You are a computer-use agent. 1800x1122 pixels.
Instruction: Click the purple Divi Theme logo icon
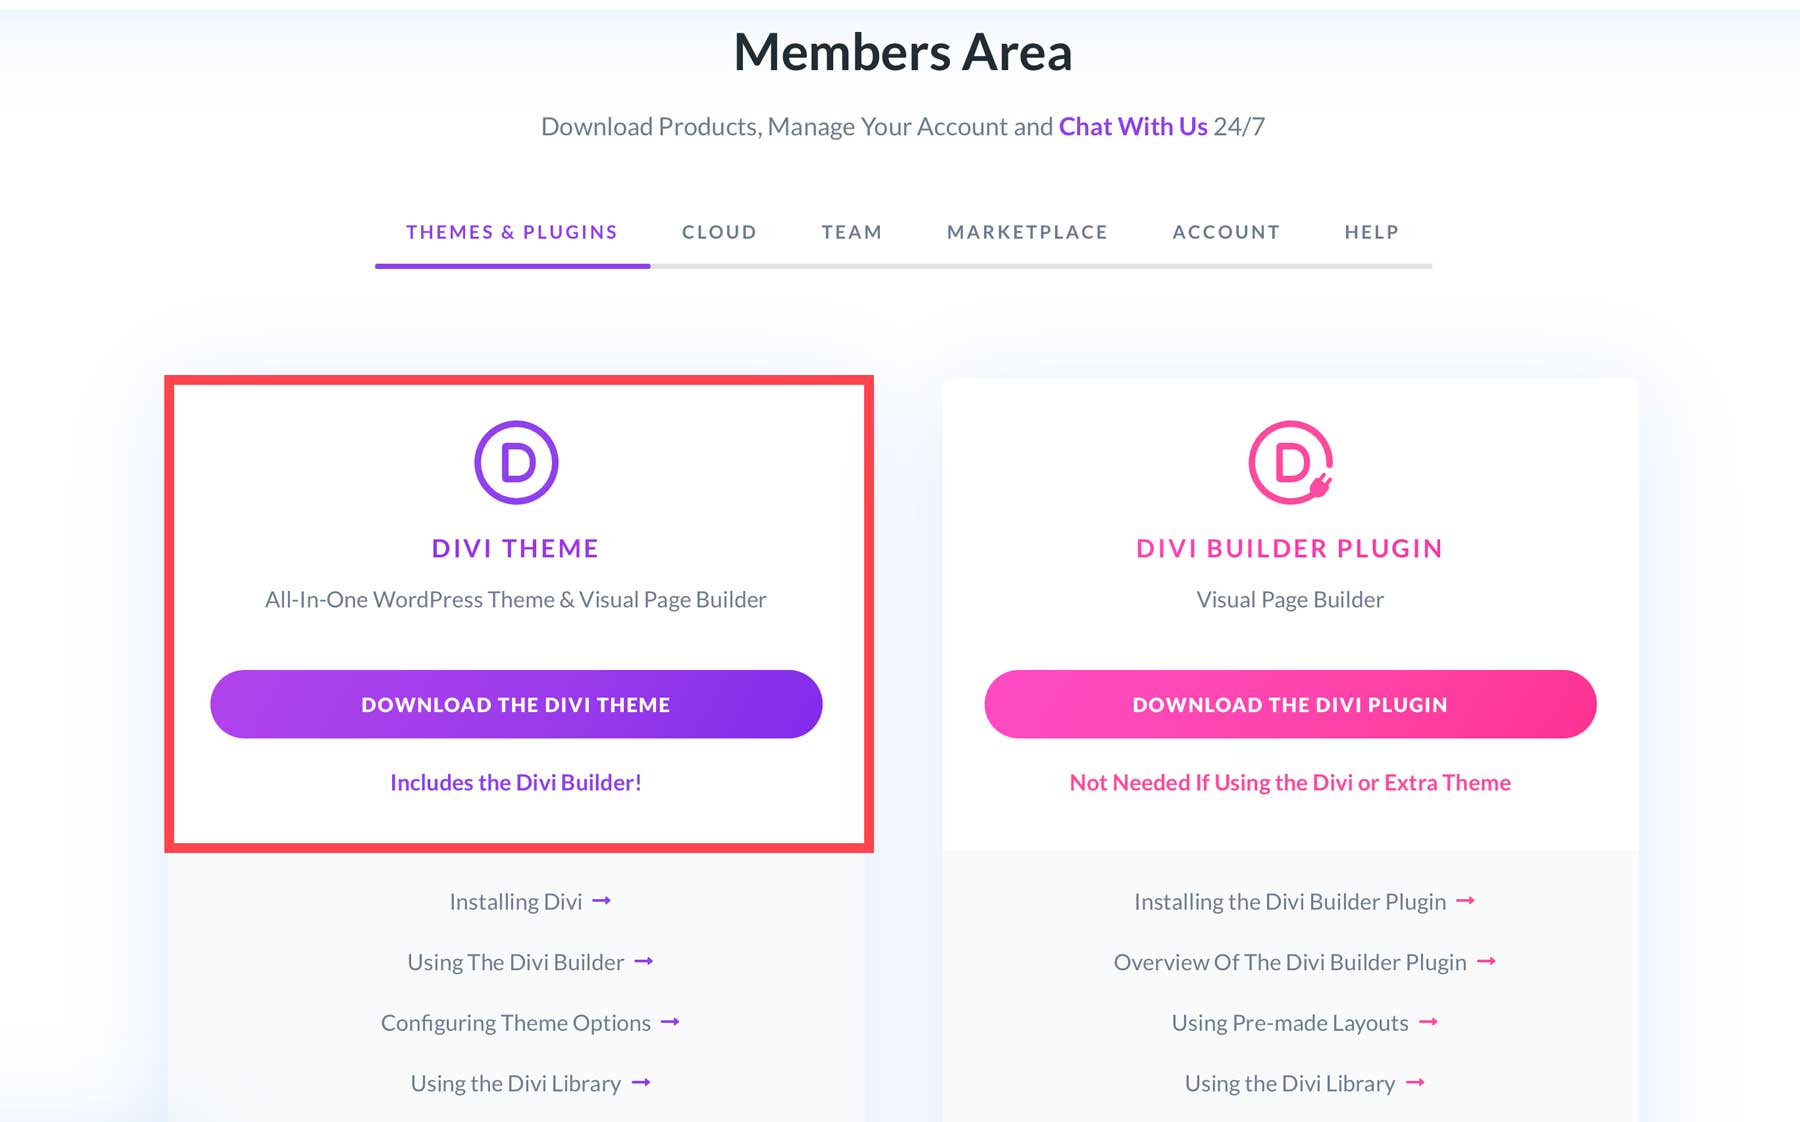point(516,462)
